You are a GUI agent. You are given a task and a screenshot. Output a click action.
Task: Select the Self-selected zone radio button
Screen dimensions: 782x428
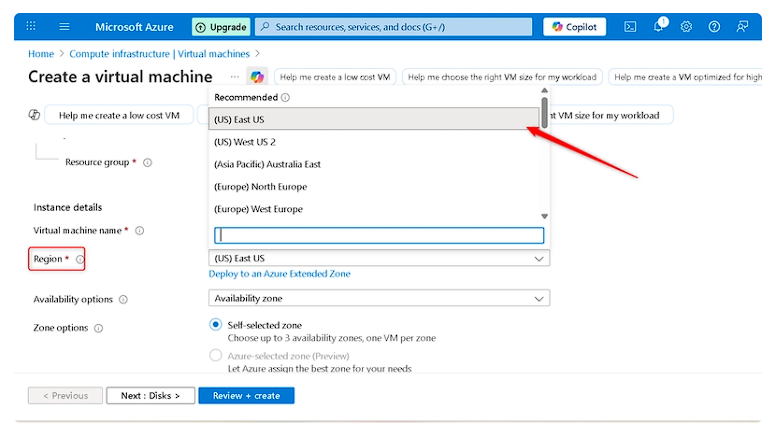click(216, 325)
